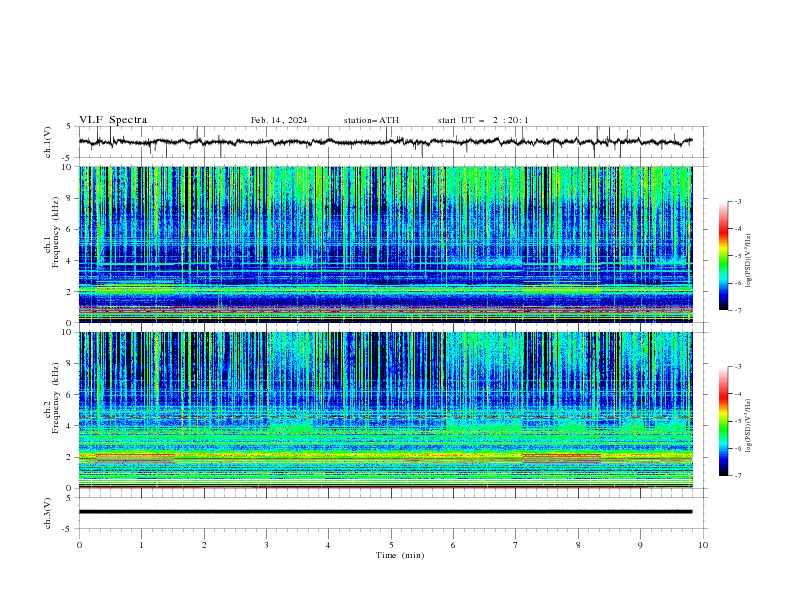Click the ch.1 PSD color bar
This screenshot has height=612, width=792.
click(724, 256)
